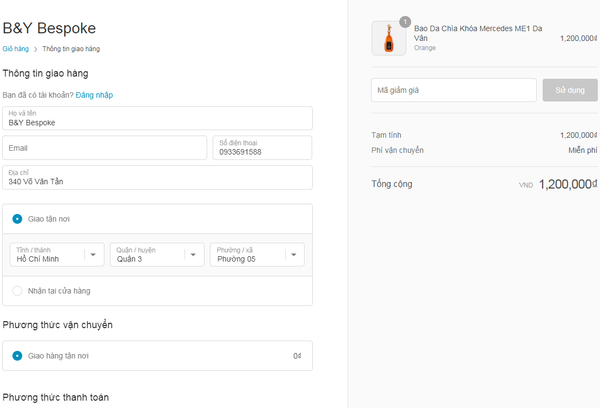
Task: Focus the Email input field
Action: point(105,148)
